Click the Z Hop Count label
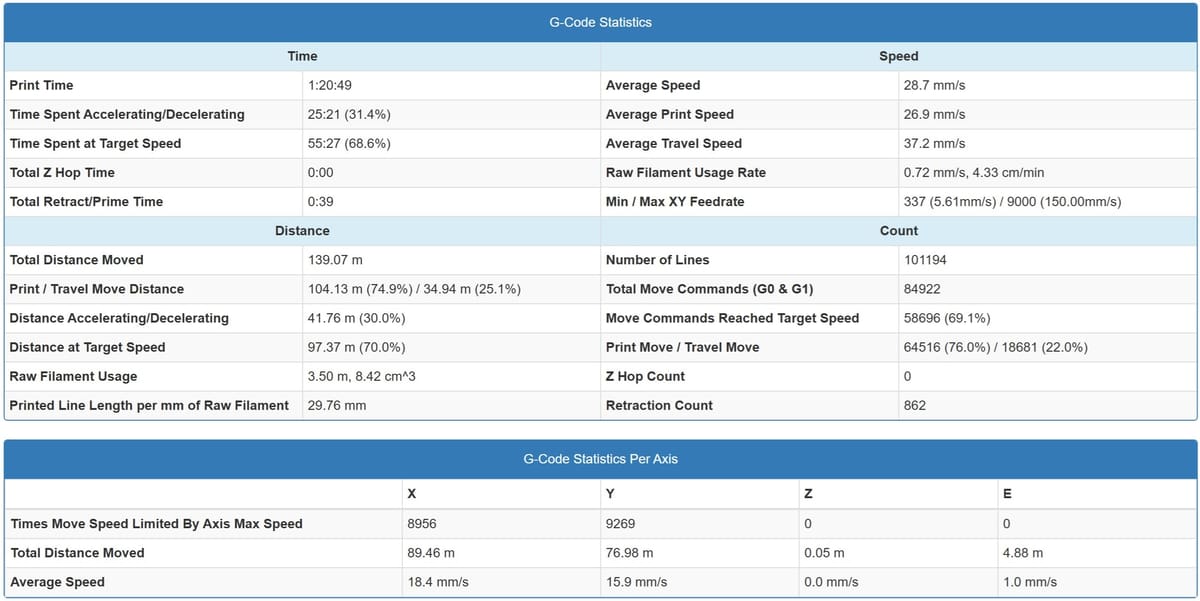 tap(645, 376)
